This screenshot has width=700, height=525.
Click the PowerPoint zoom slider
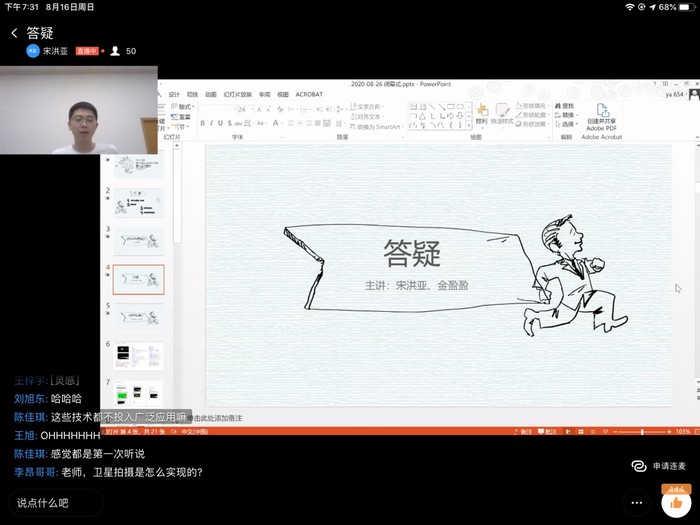642,432
